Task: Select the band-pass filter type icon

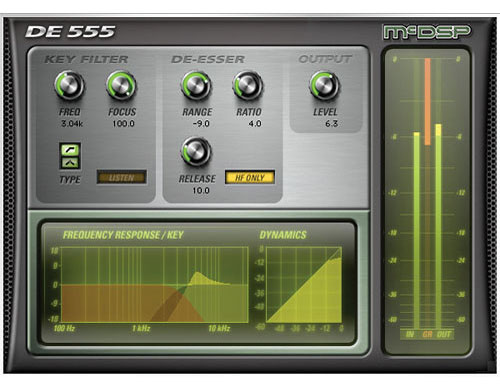Action: tap(70, 163)
